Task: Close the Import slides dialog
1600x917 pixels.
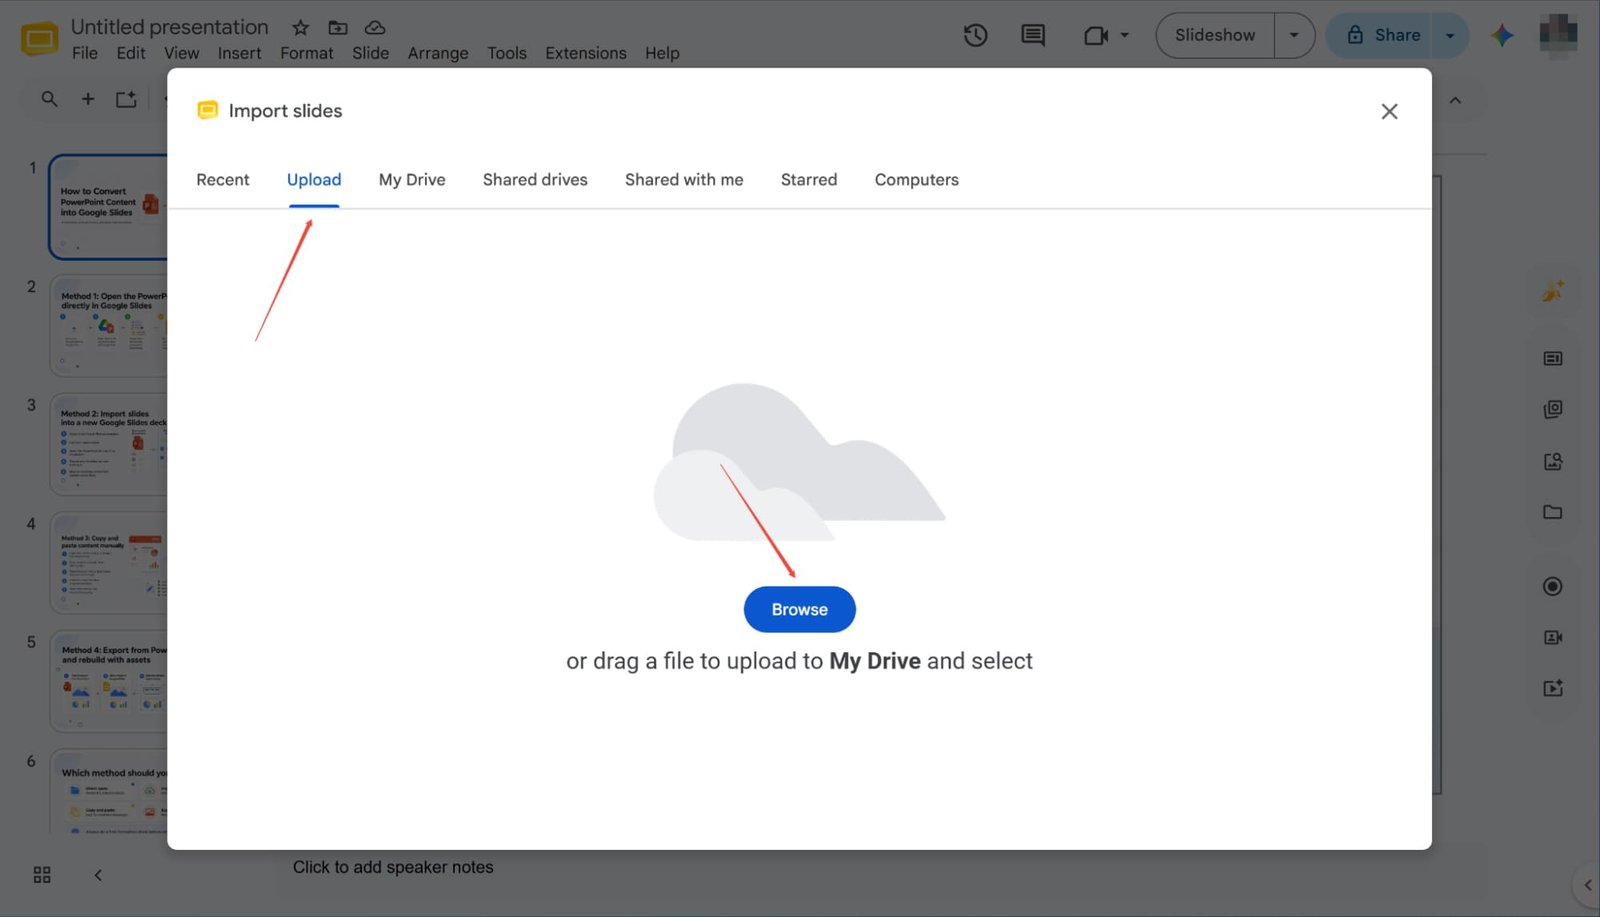Action: point(1389,111)
